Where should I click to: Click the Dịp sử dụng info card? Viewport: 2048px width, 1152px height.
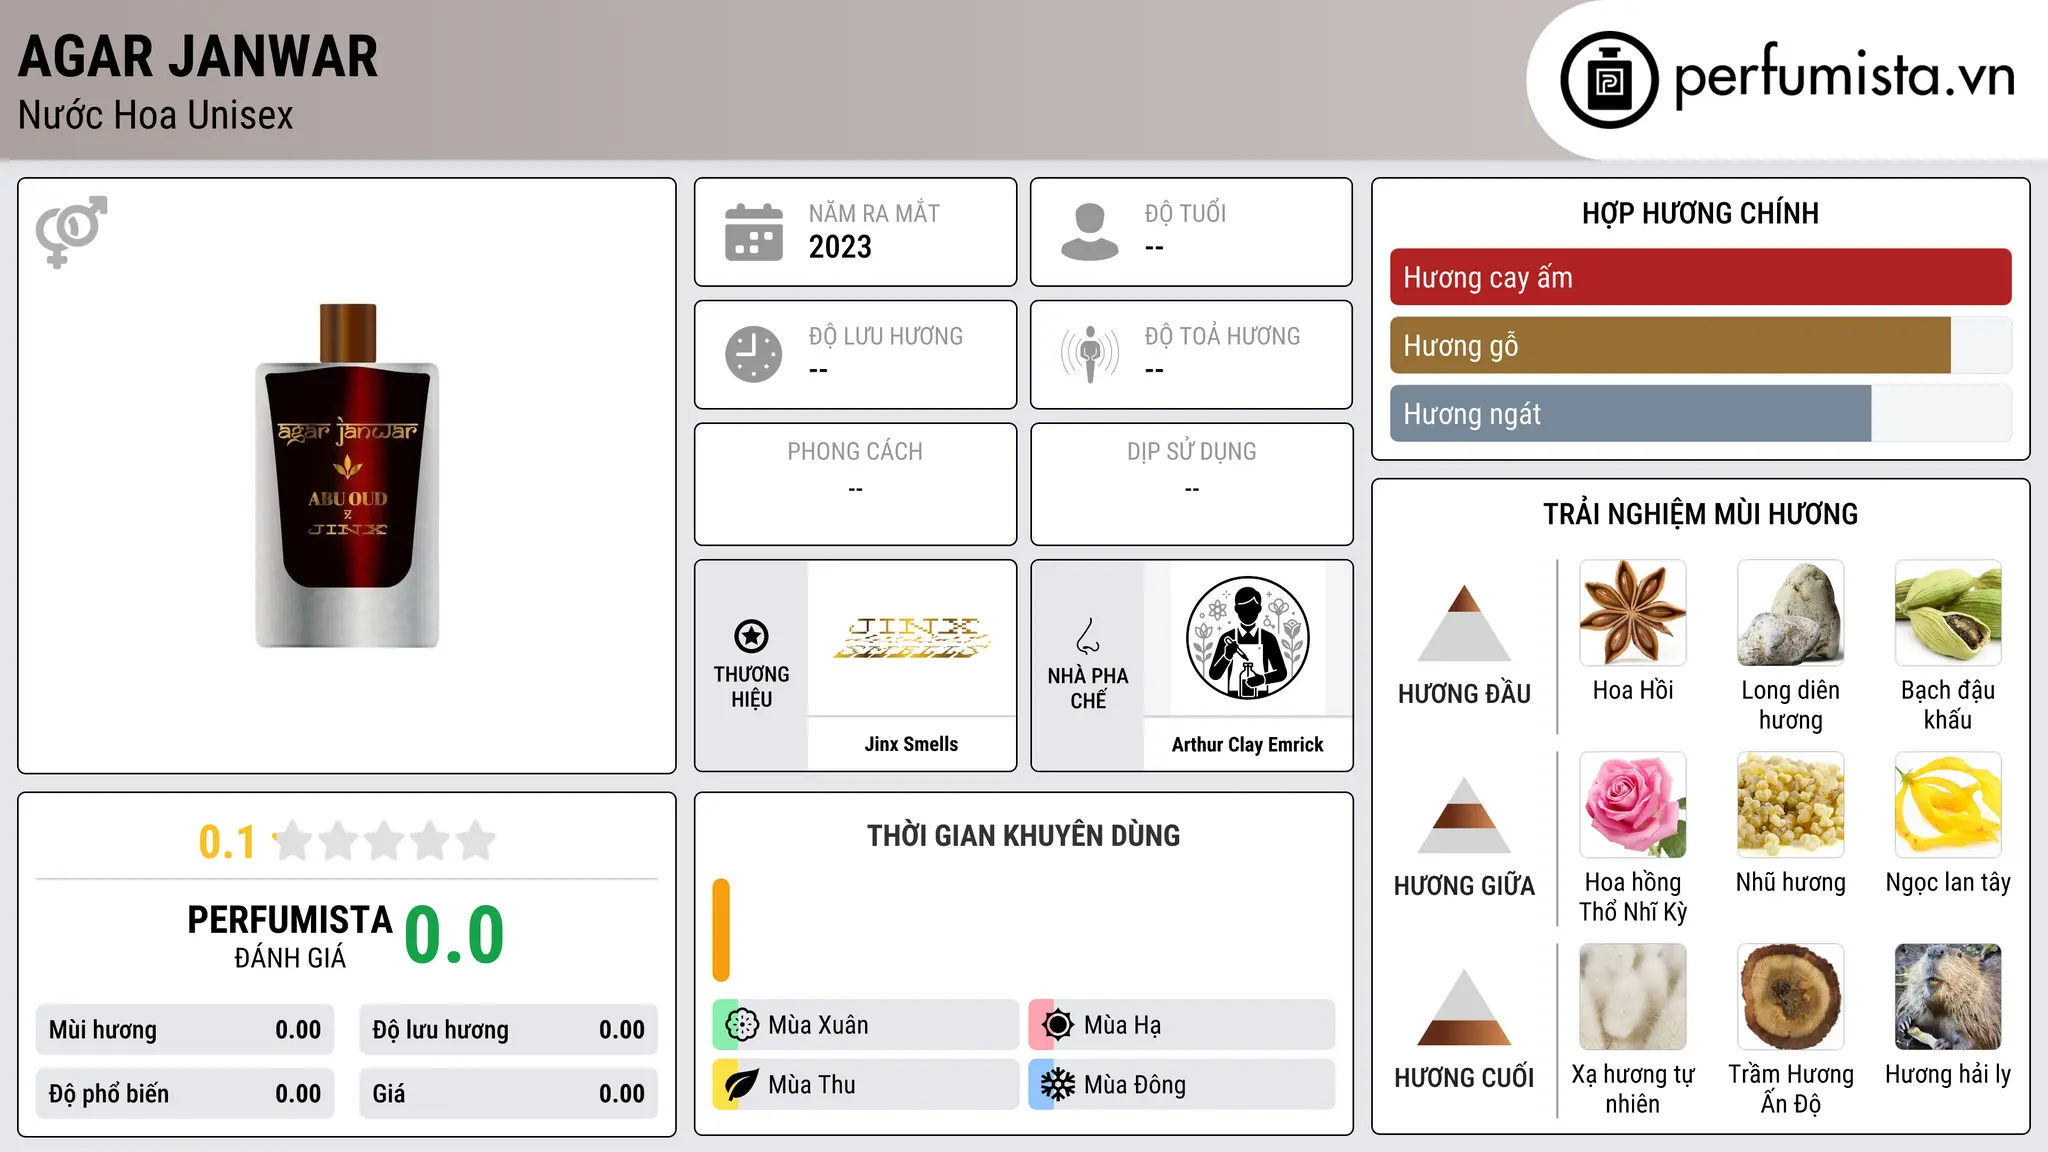(1191, 484)
